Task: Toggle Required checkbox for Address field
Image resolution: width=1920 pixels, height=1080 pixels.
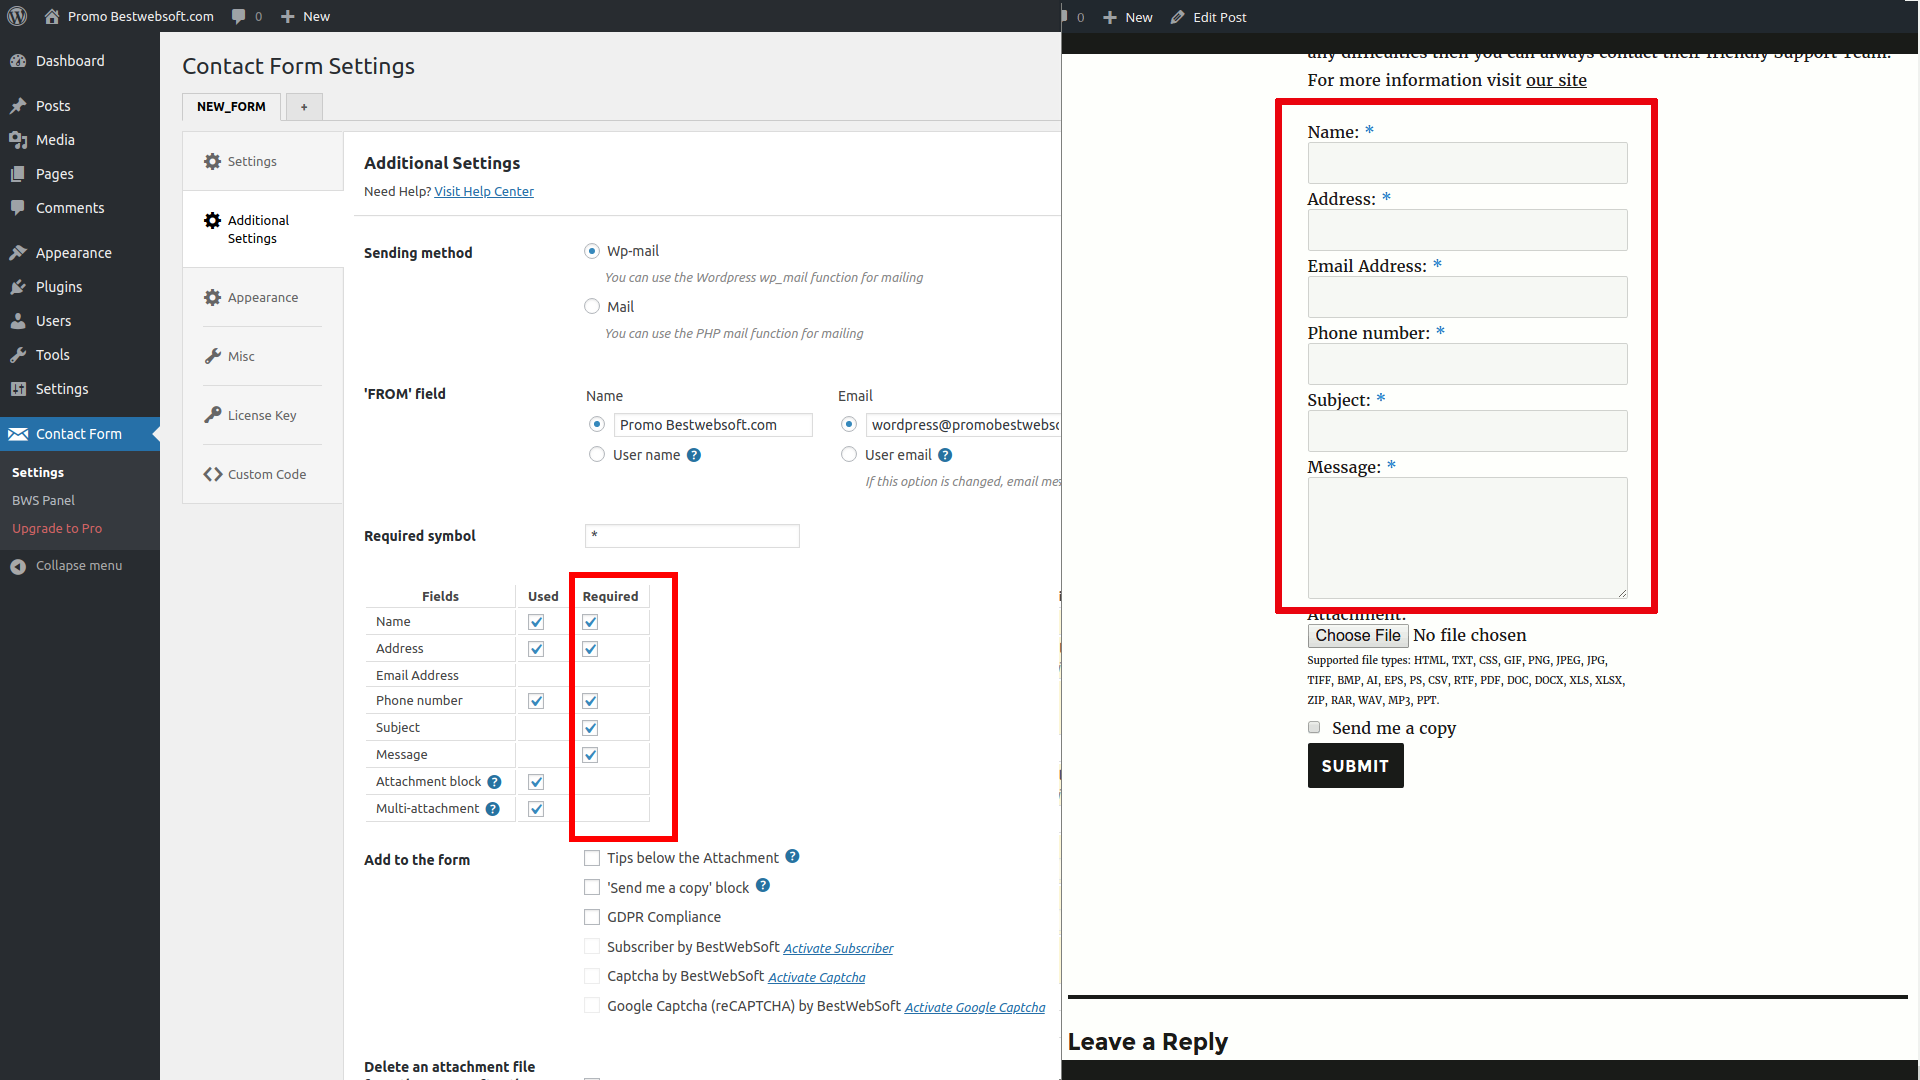Action: click(590, 649)
